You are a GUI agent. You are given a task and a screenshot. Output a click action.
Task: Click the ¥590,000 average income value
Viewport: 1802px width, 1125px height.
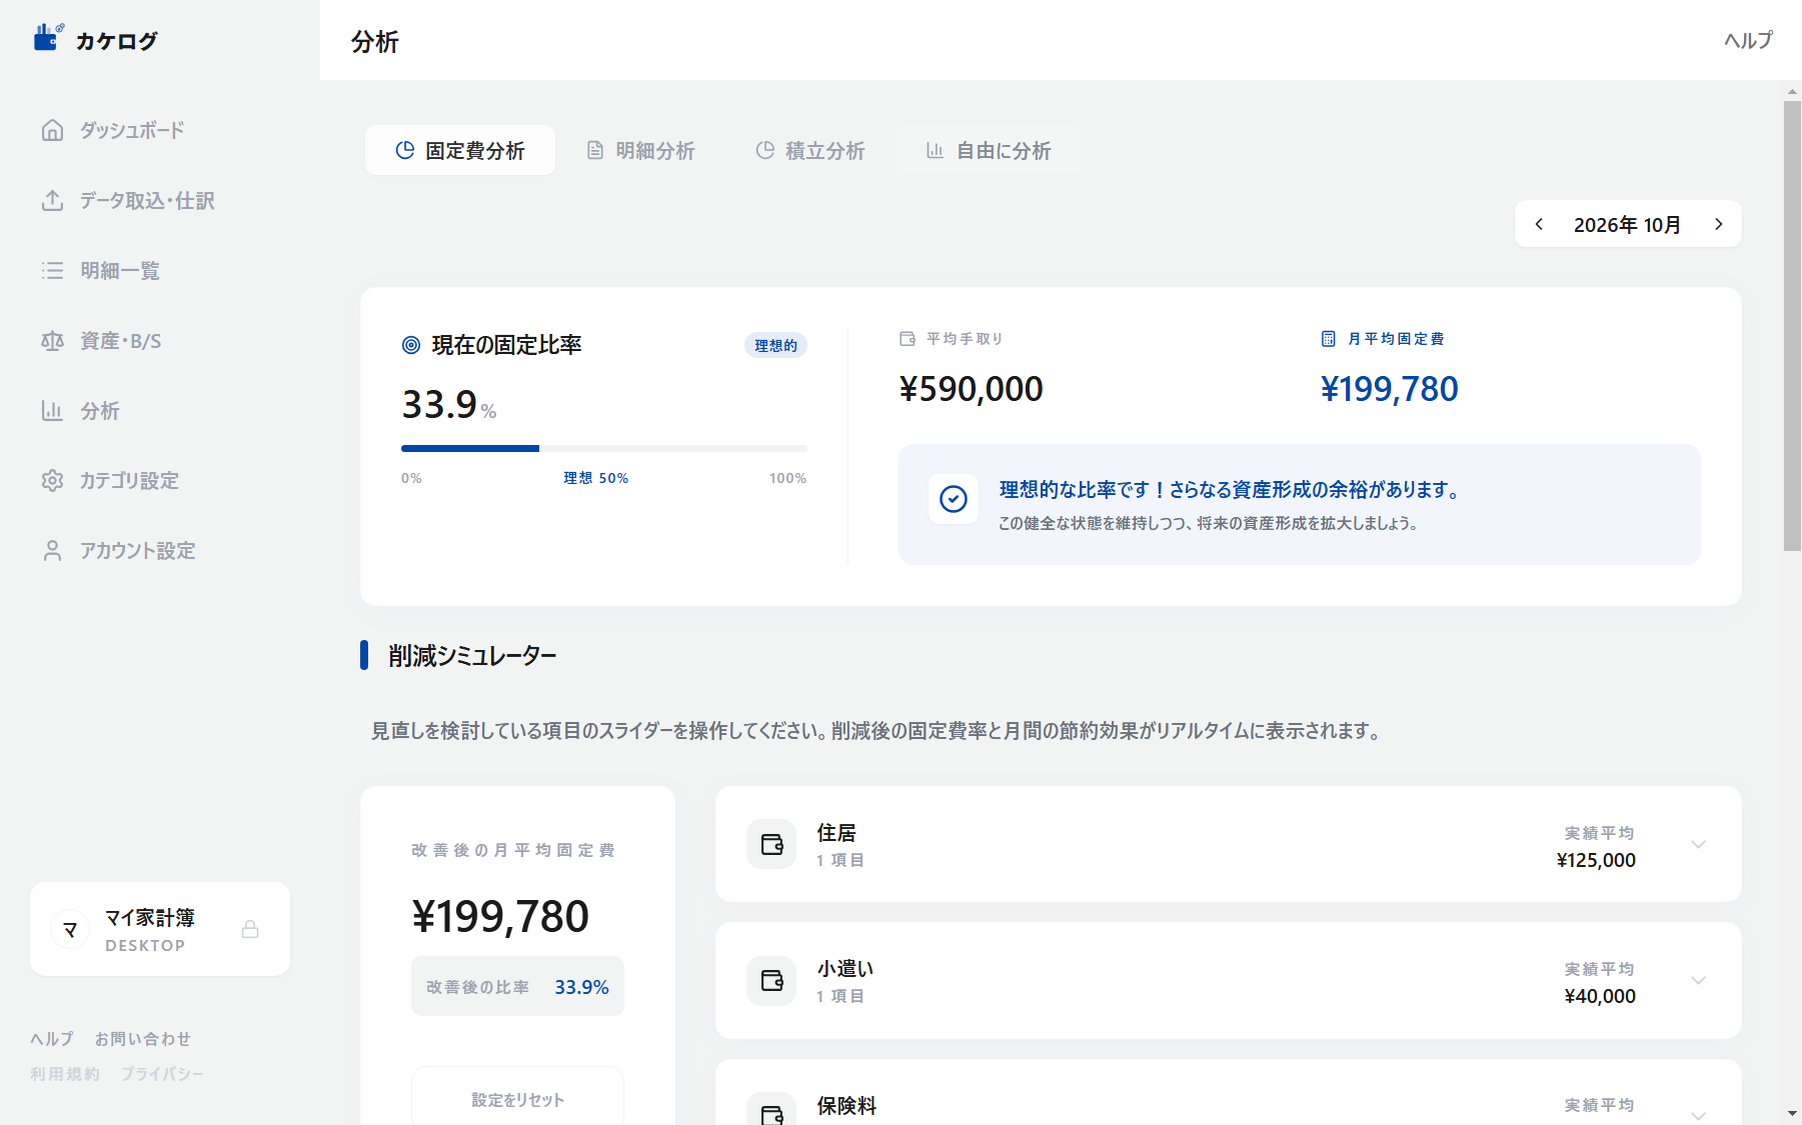tap(971, 389)
